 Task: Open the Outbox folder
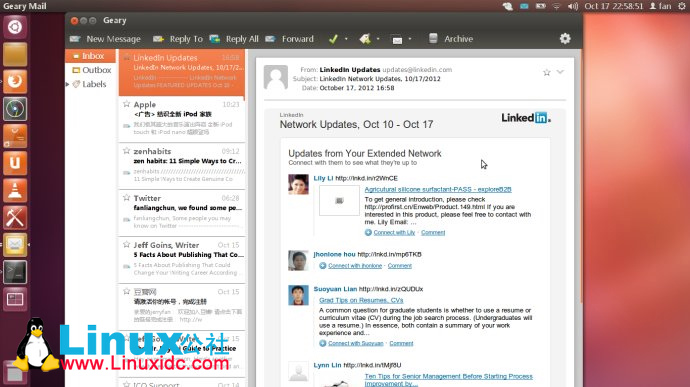tap(92, 70)
